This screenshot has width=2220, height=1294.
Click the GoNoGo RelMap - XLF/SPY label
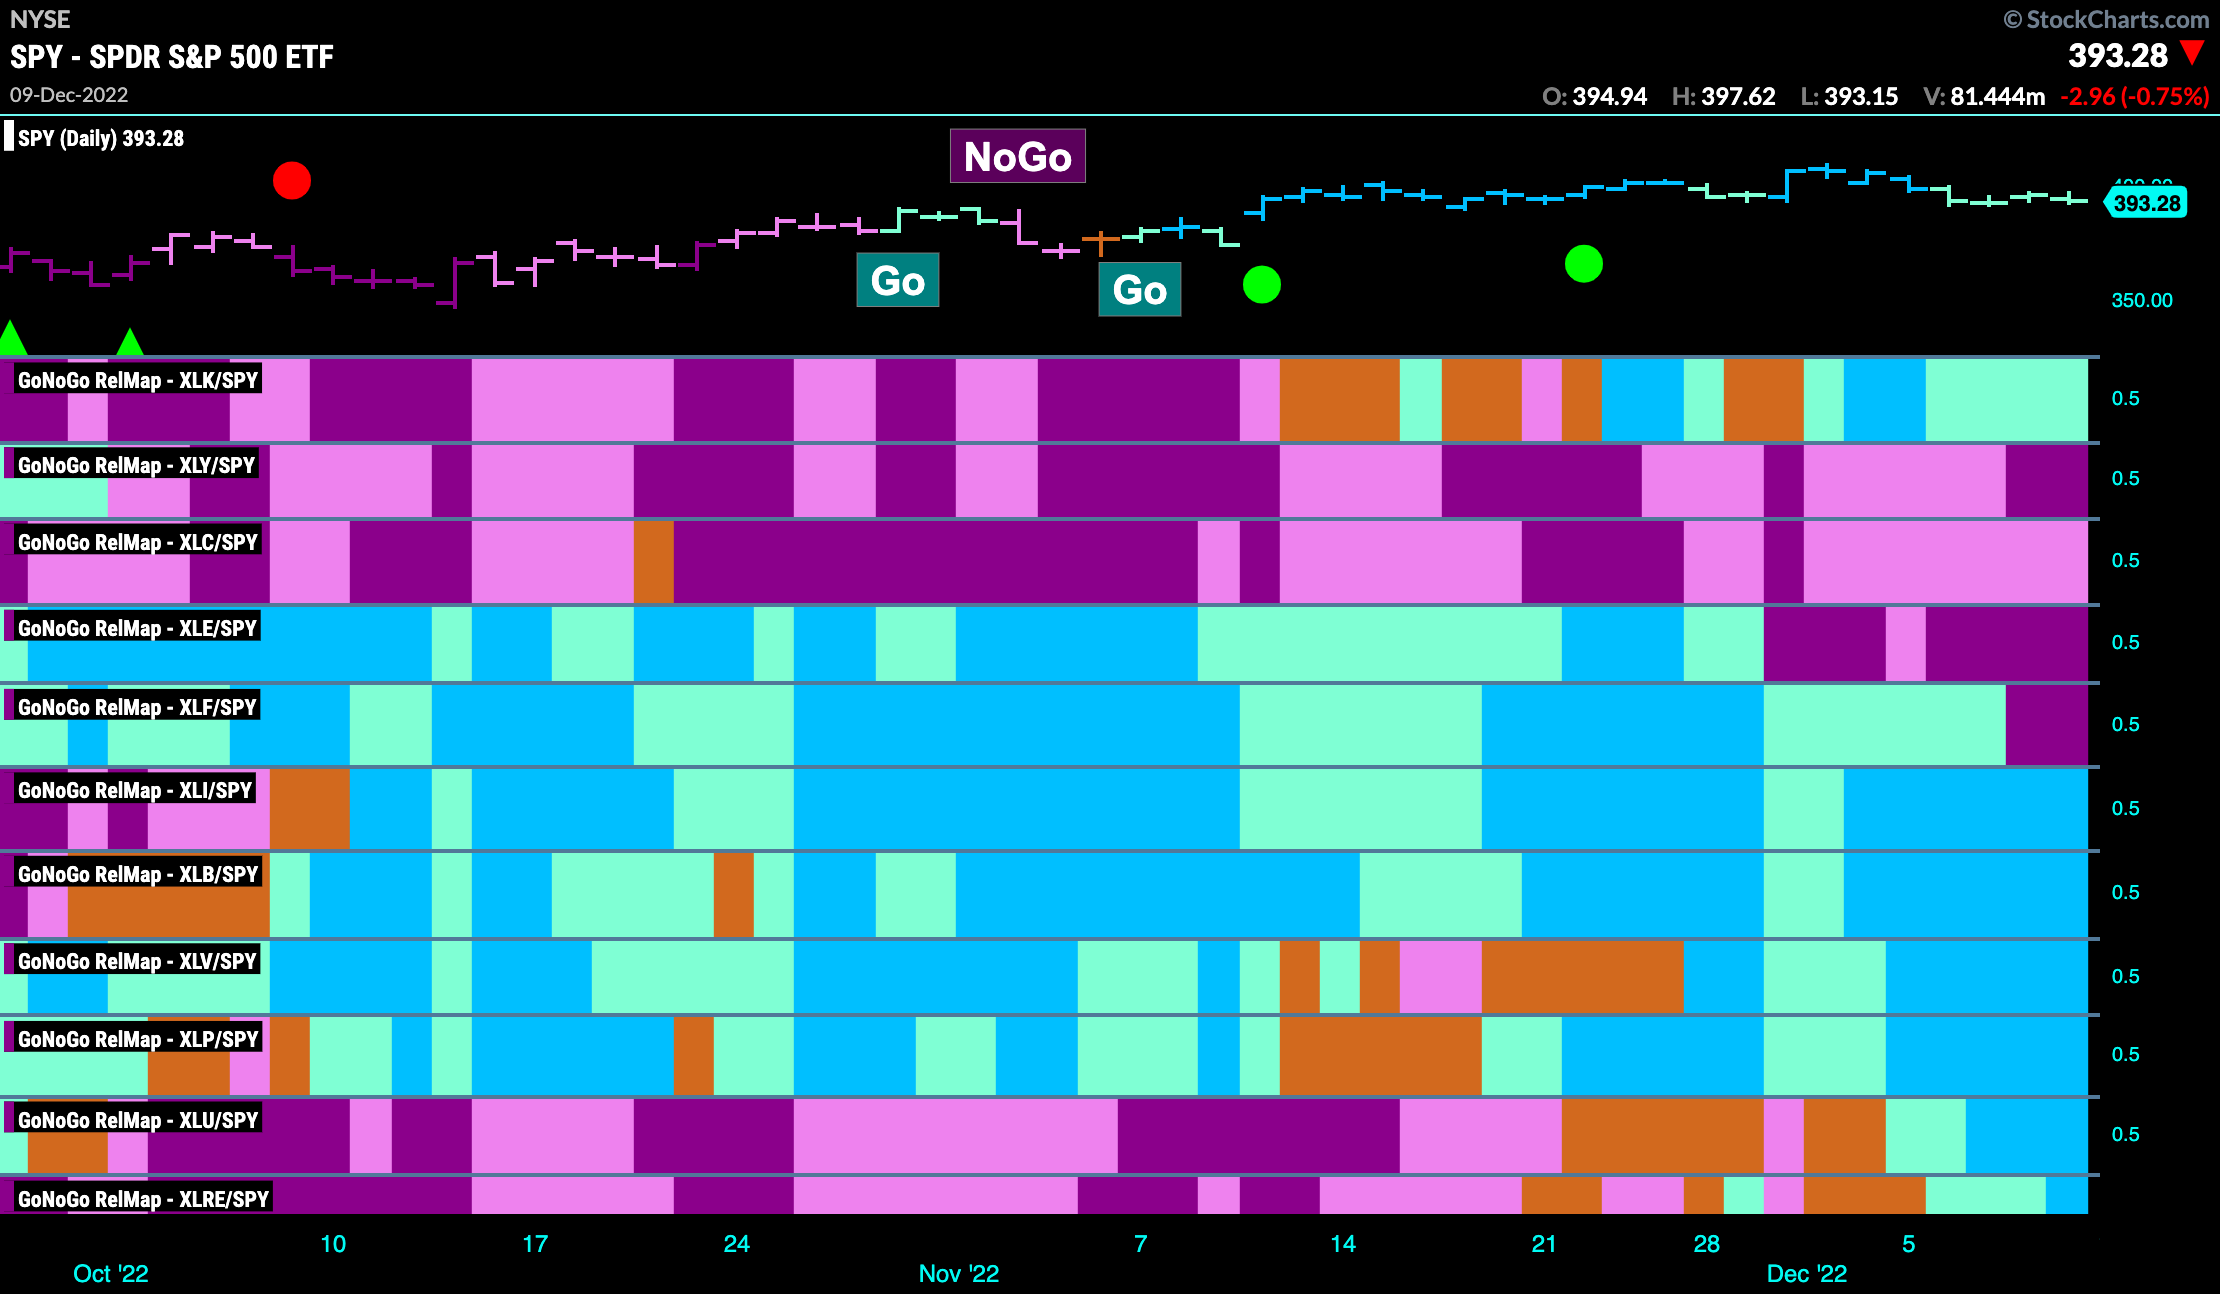pos(137,707)
